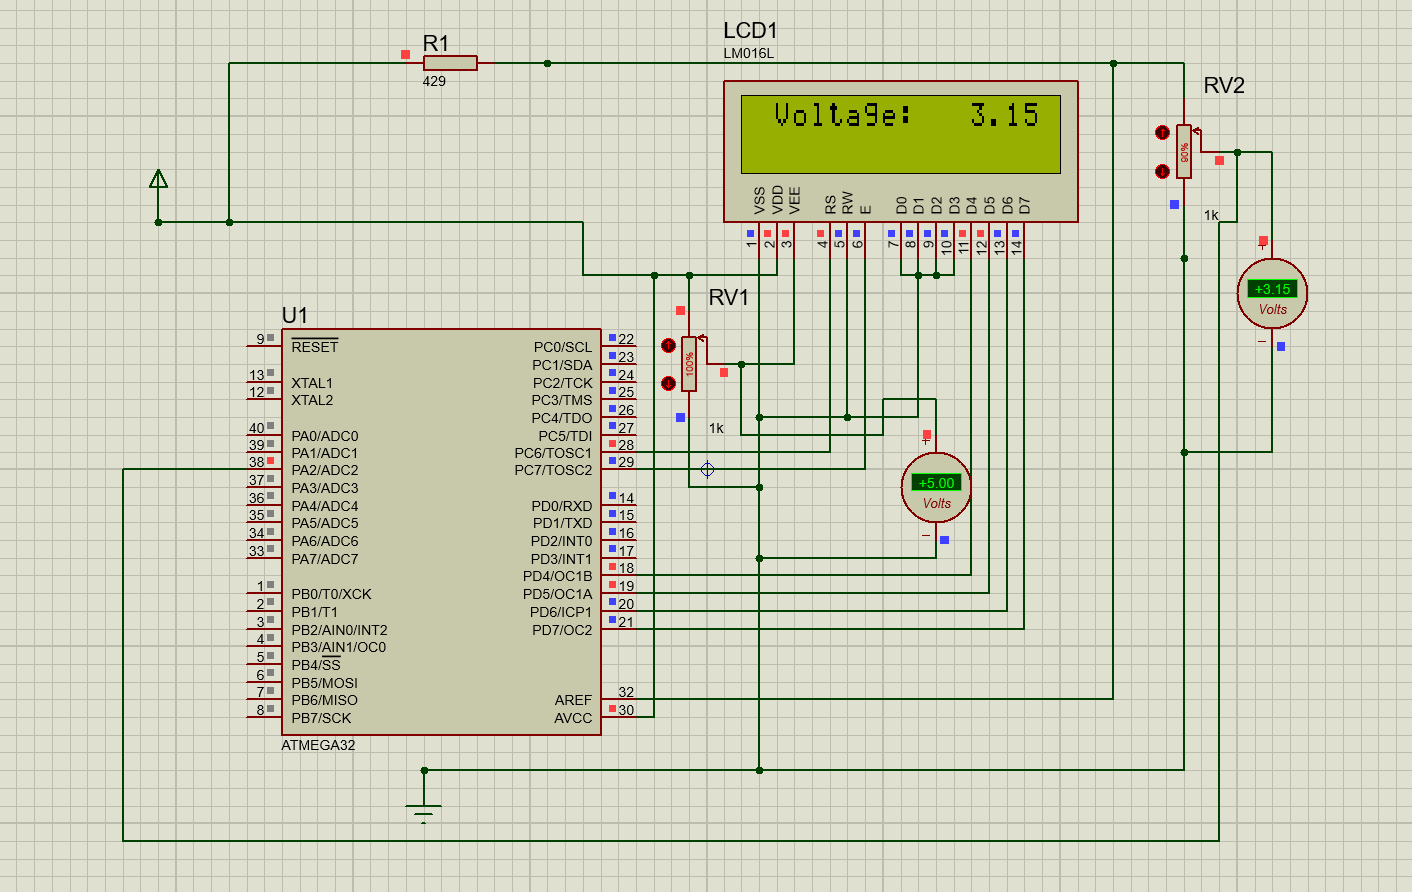Click the PA0/ADC0 pin label
Screen dimensions: 1412x892
324,436
